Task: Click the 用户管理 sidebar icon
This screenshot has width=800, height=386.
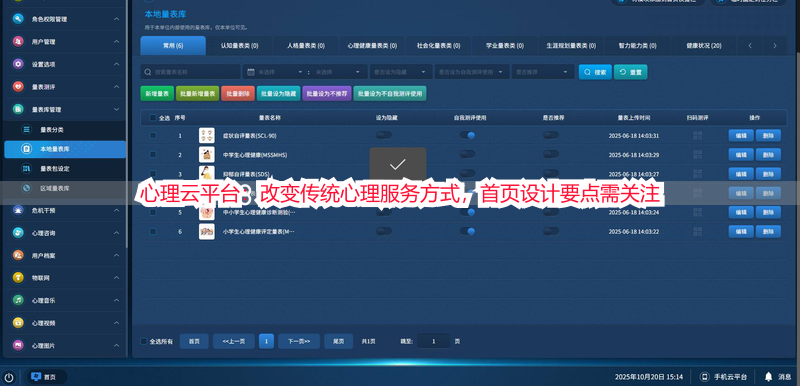Action: pyautogui.click(x=18, y=42)
